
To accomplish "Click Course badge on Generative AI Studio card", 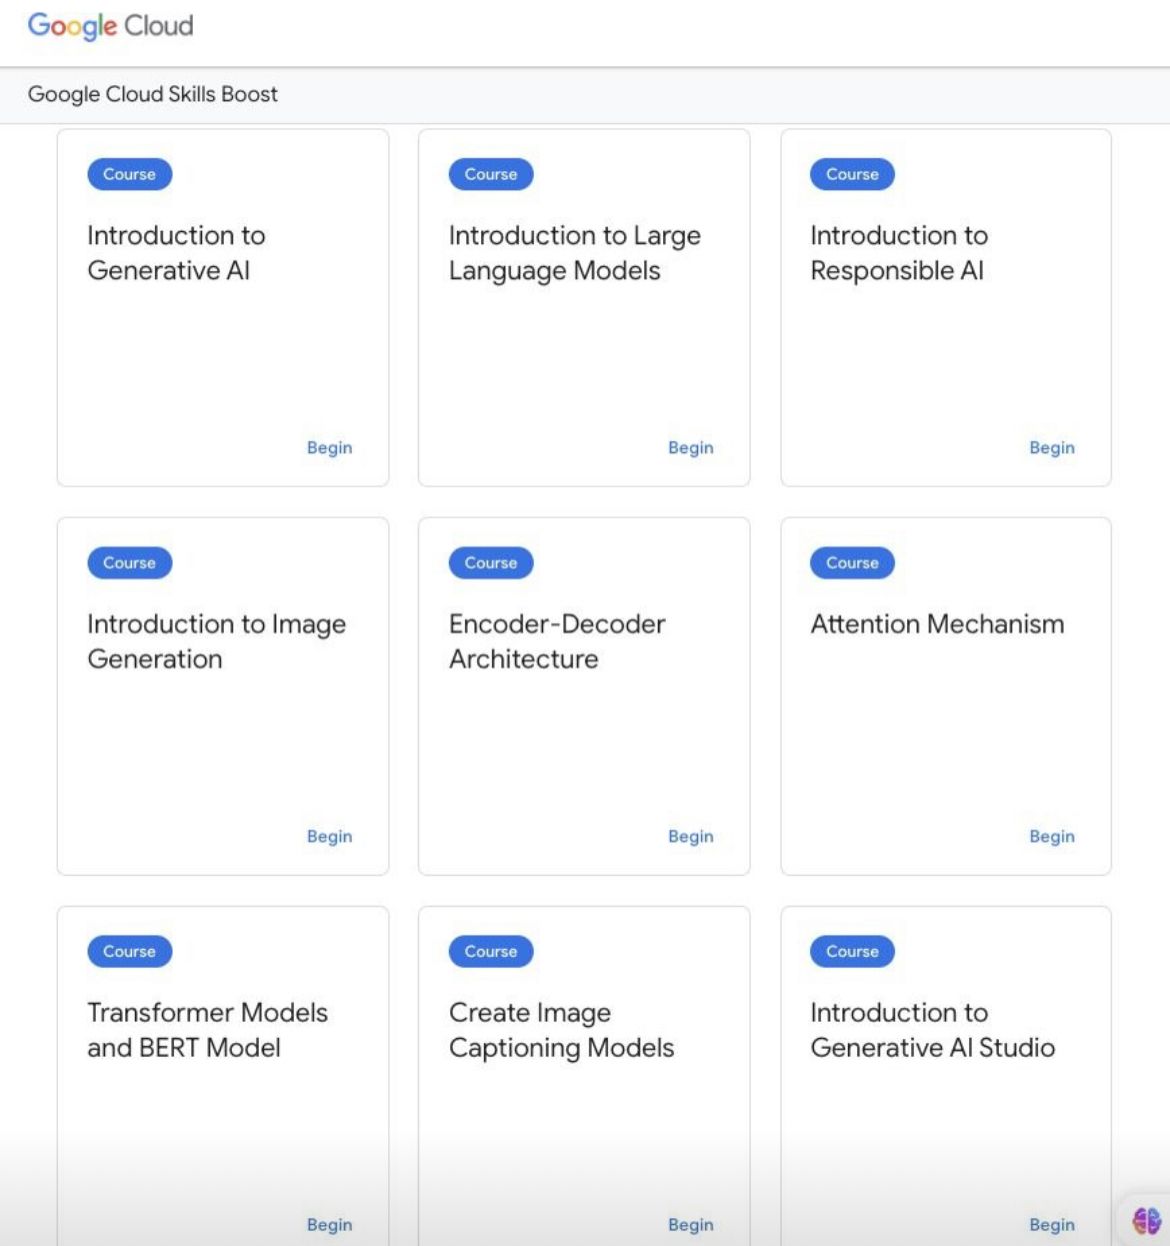I will 852,951.
